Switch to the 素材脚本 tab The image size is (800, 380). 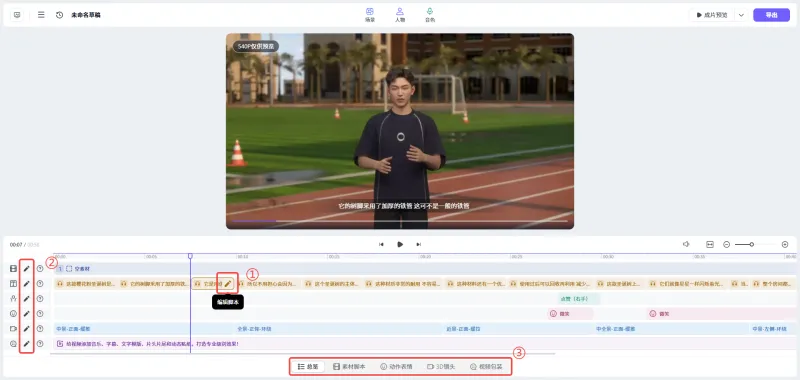click(349, 366)
